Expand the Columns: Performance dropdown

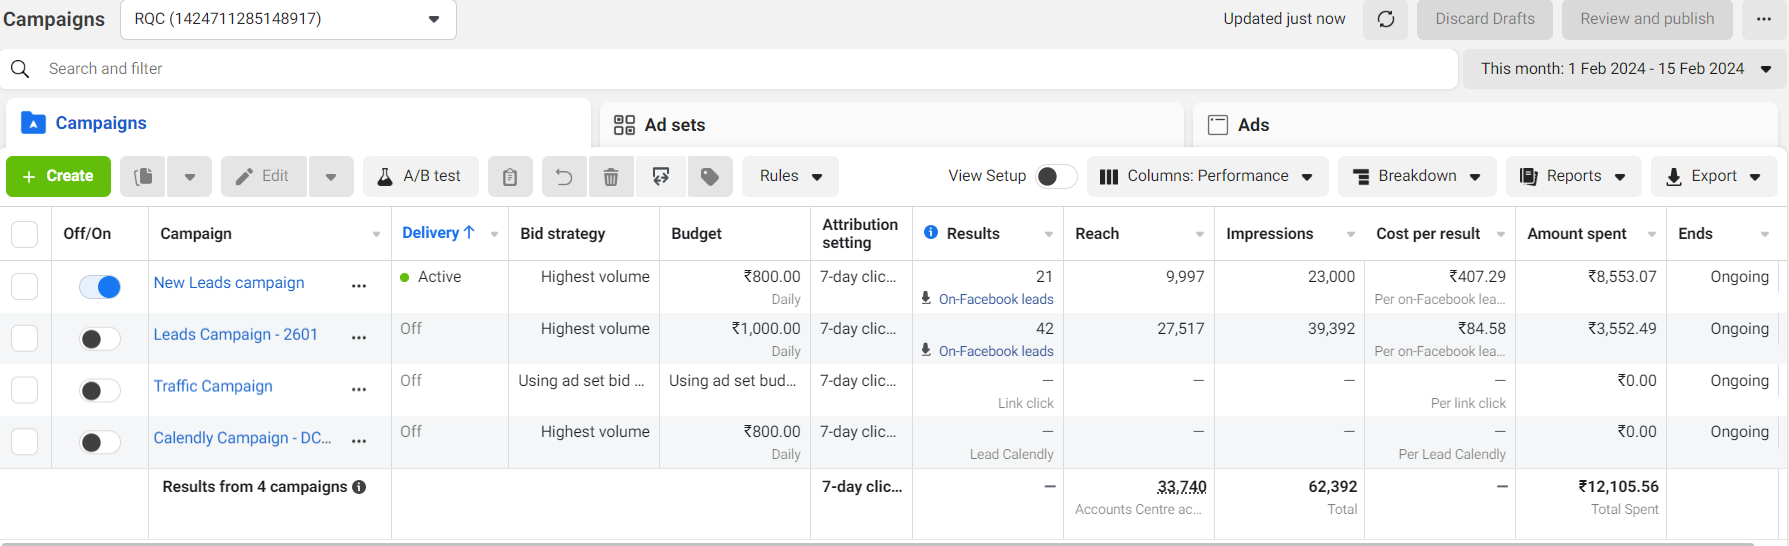click(x=1207, y=176)
